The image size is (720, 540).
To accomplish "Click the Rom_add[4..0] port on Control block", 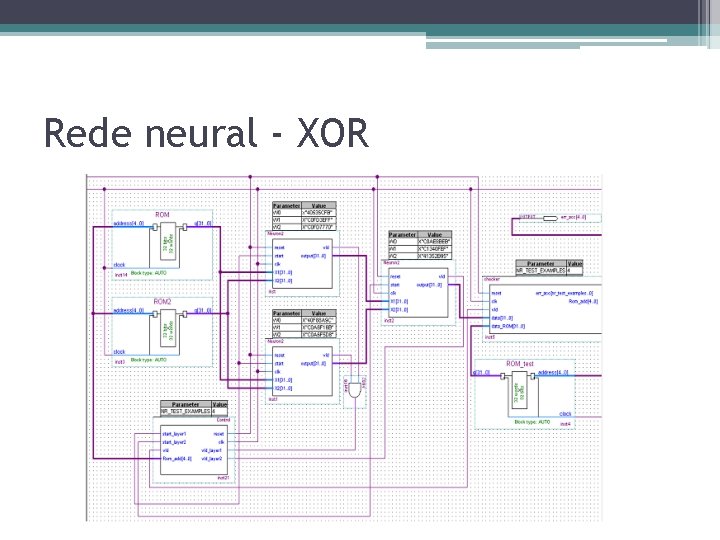I will click(177, 459).
